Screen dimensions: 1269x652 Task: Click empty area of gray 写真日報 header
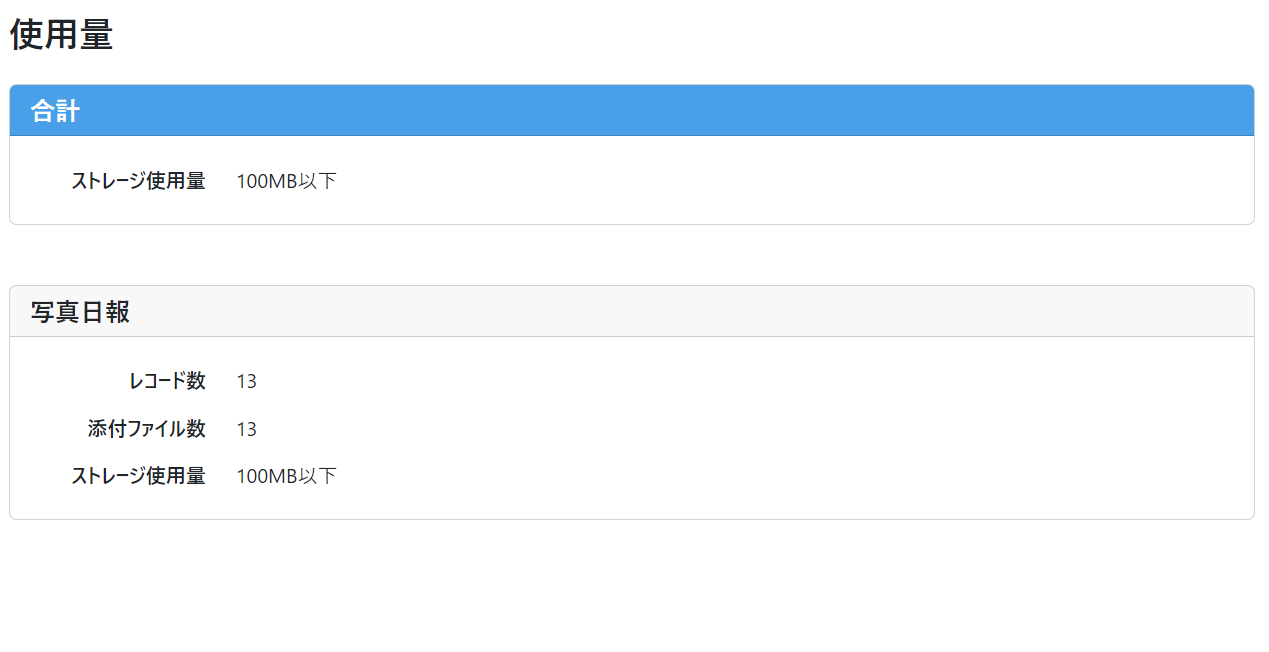pyautogui.click(x=690, y=312)
